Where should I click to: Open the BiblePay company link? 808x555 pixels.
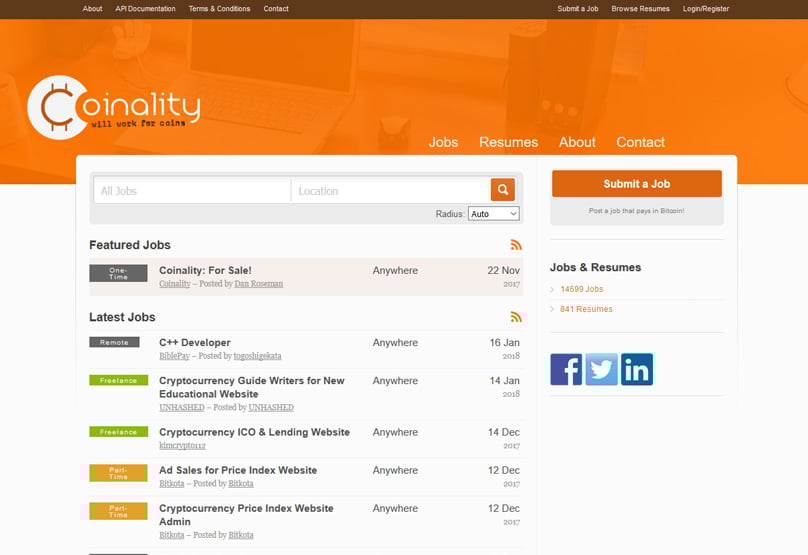174,356
